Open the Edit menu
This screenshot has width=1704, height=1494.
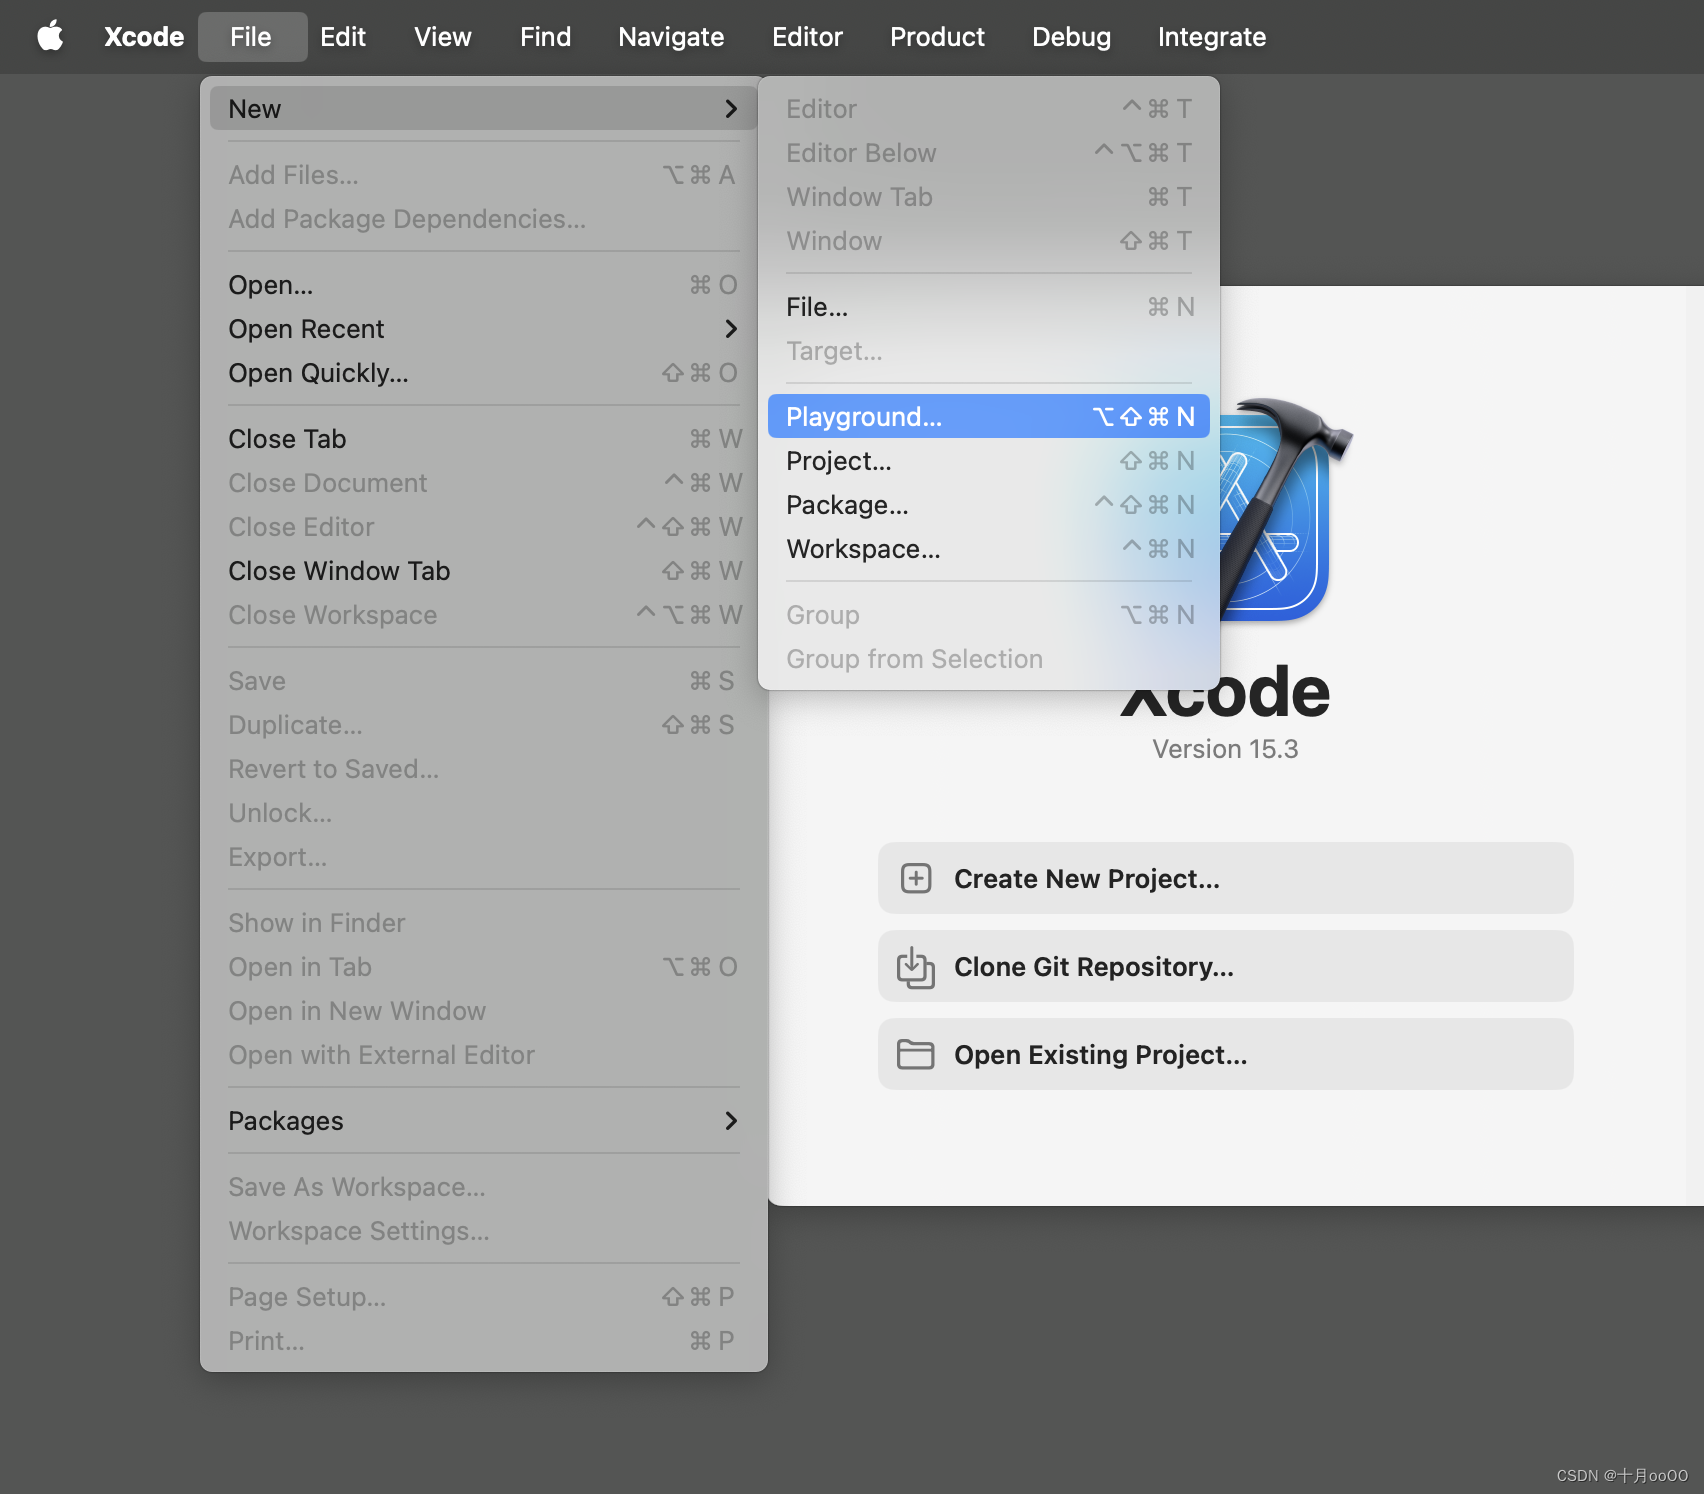click(x=343, y=37)
